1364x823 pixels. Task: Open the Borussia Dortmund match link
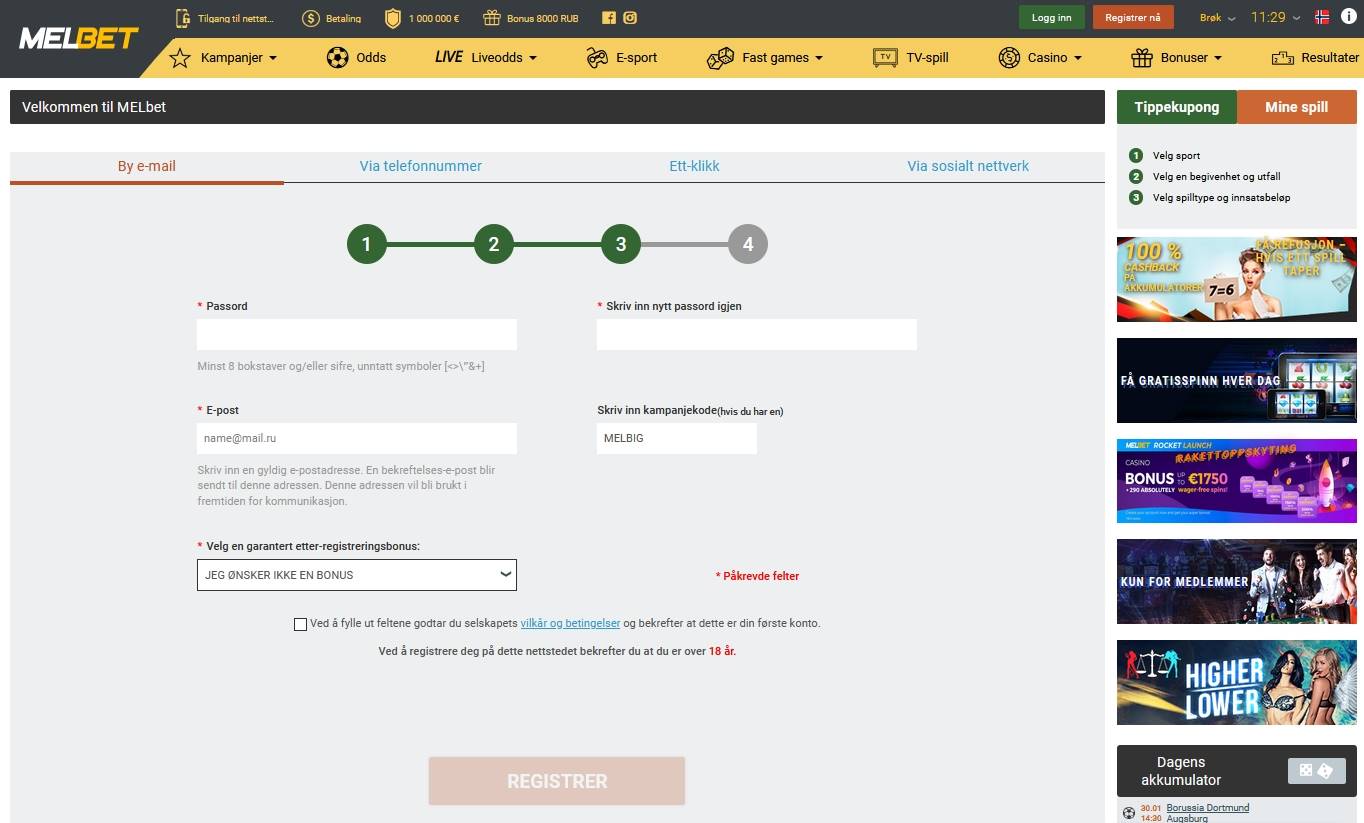tap(1208, 808)
